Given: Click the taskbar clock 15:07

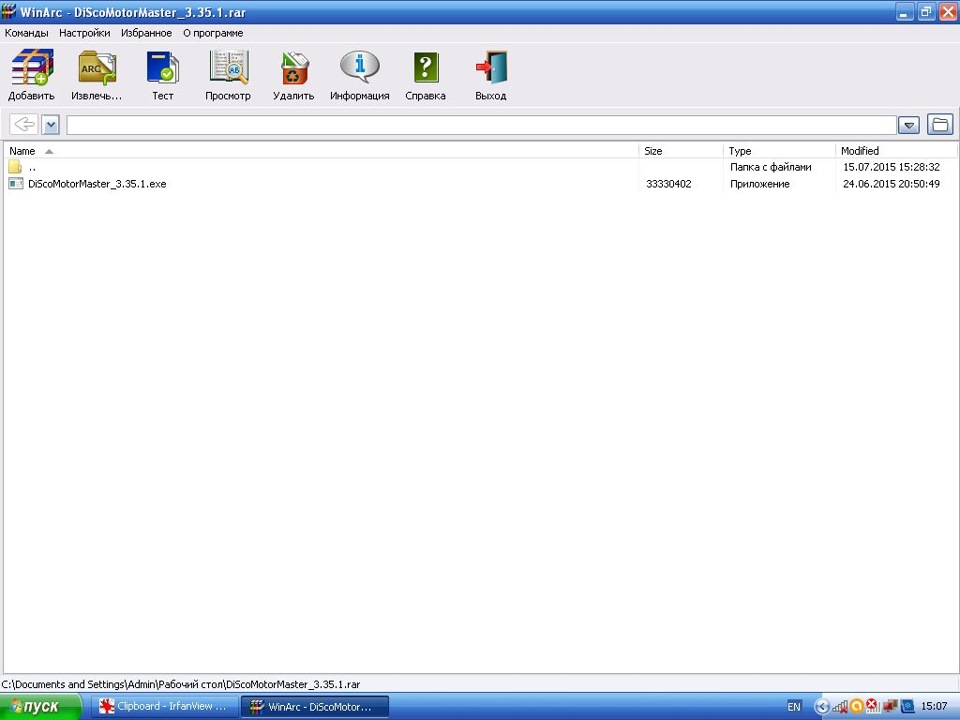Looking at the screenshot, I should [934, 707].
